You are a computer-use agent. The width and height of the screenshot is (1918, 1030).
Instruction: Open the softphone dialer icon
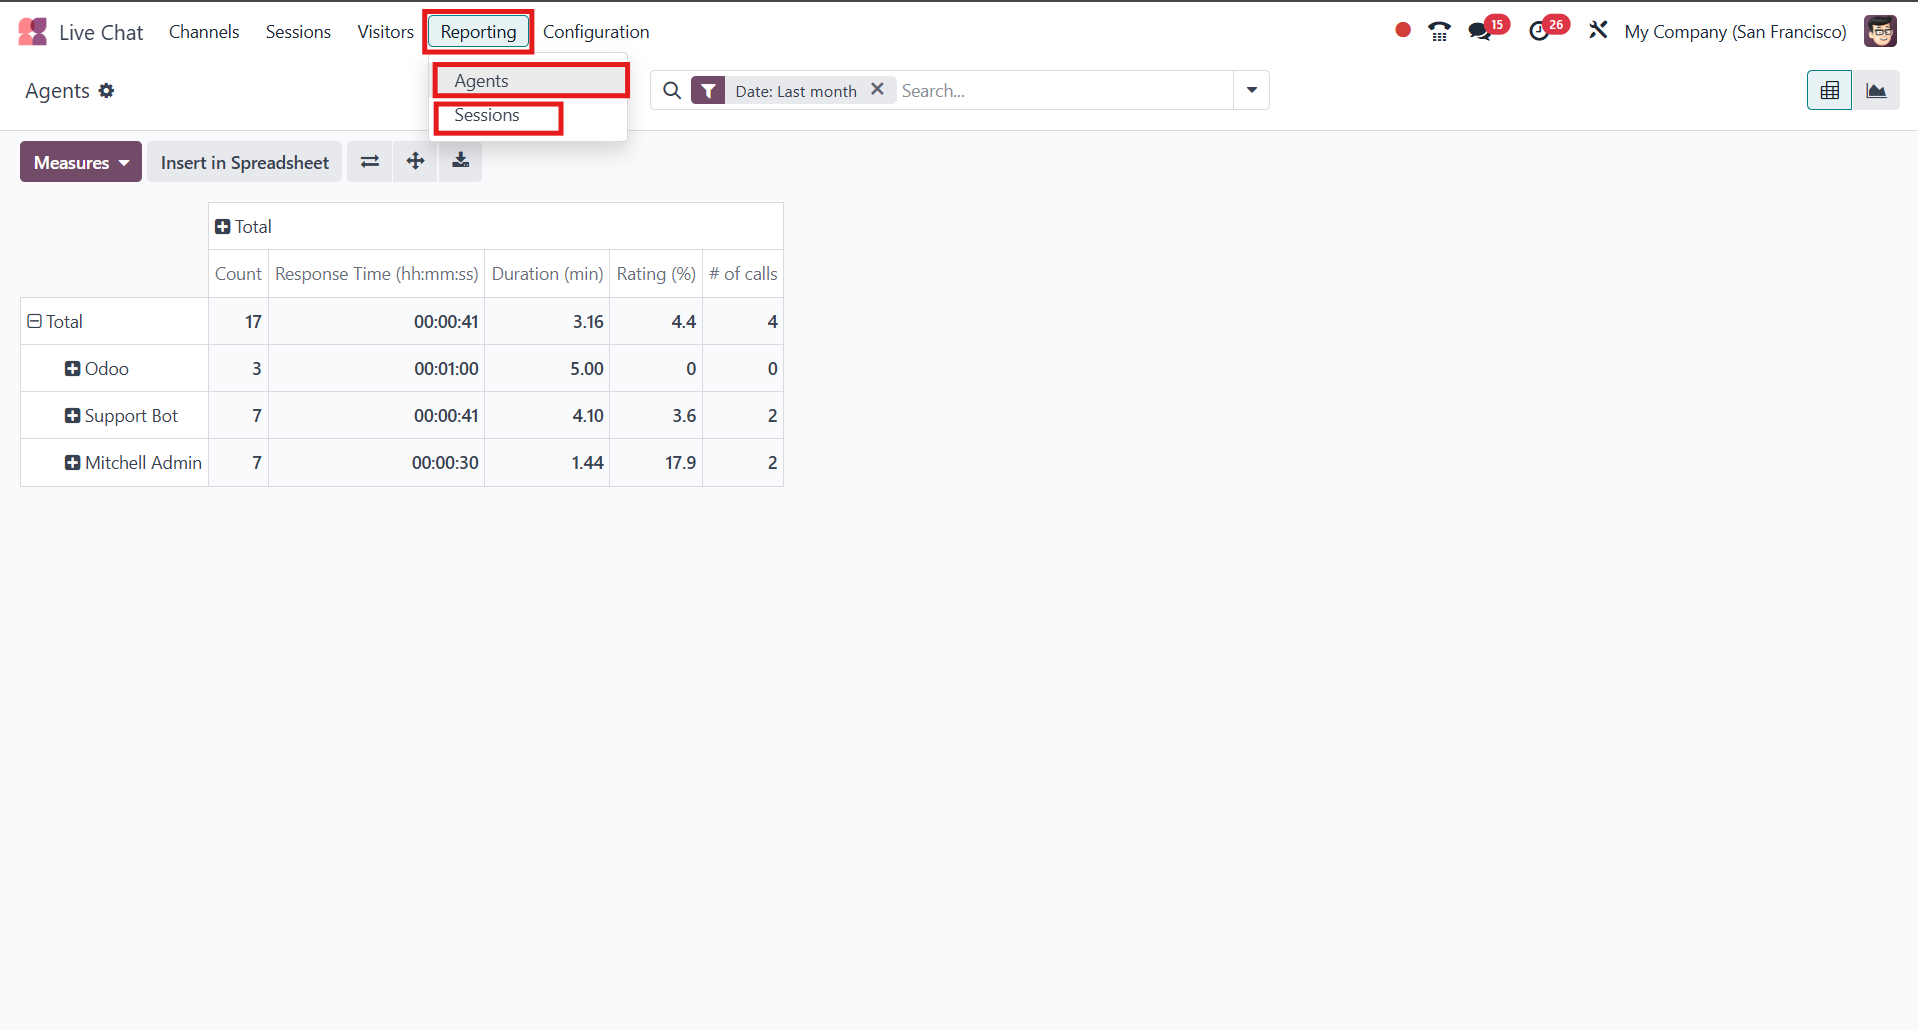[1439, 31]
